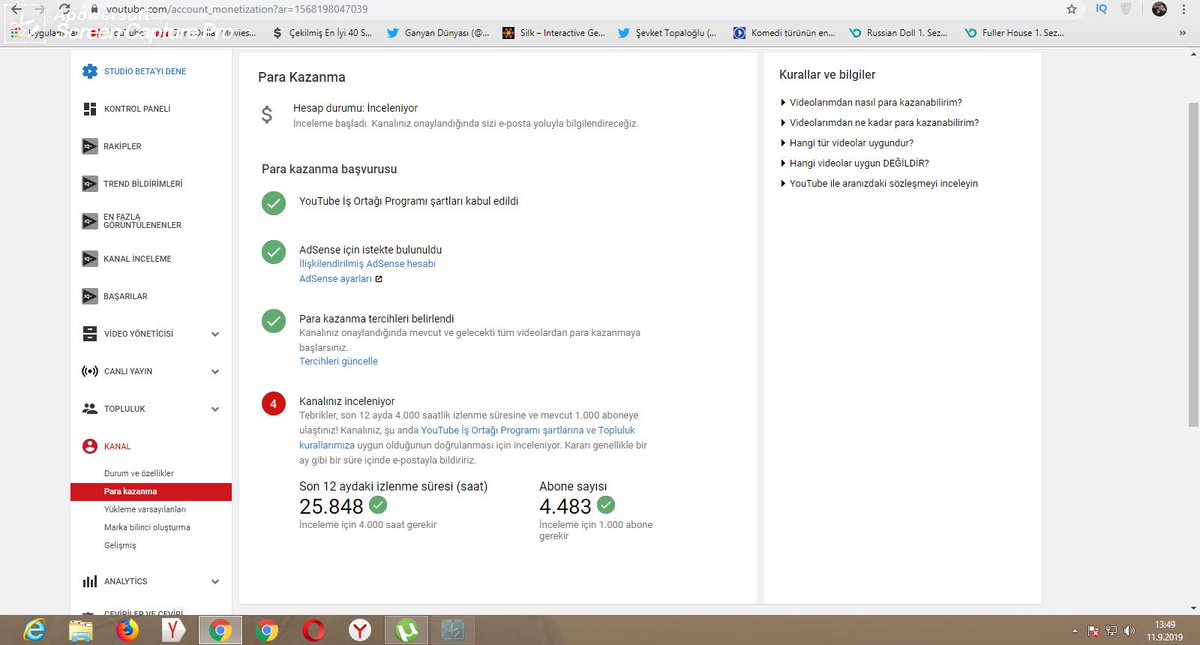Select 'Para kazanma' submenu item
1200x645 pixels.
151,491
